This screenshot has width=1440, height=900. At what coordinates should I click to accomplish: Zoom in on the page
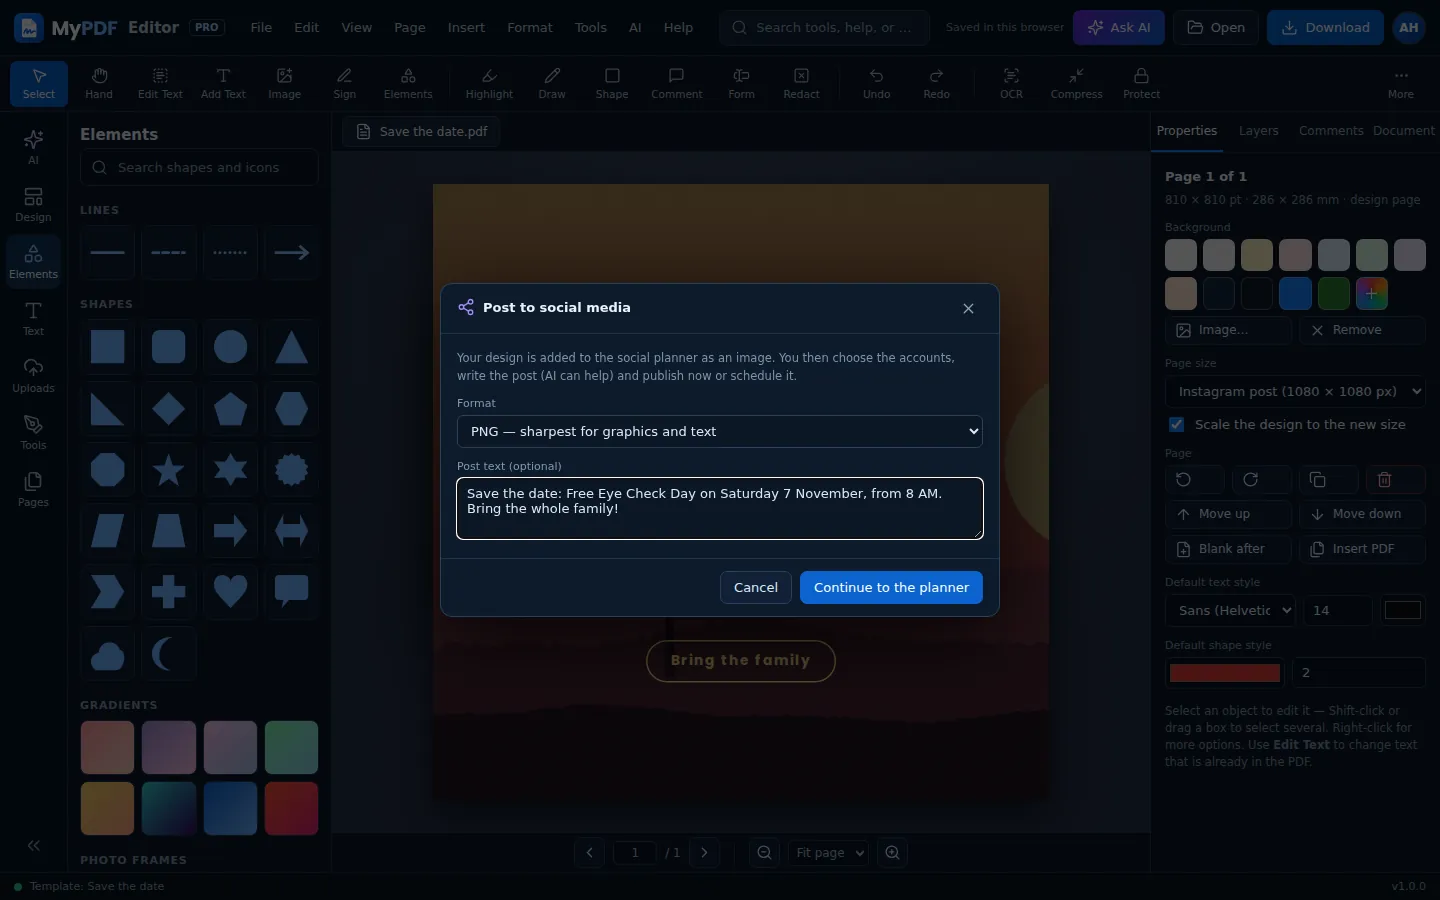[x=893, y=853]
